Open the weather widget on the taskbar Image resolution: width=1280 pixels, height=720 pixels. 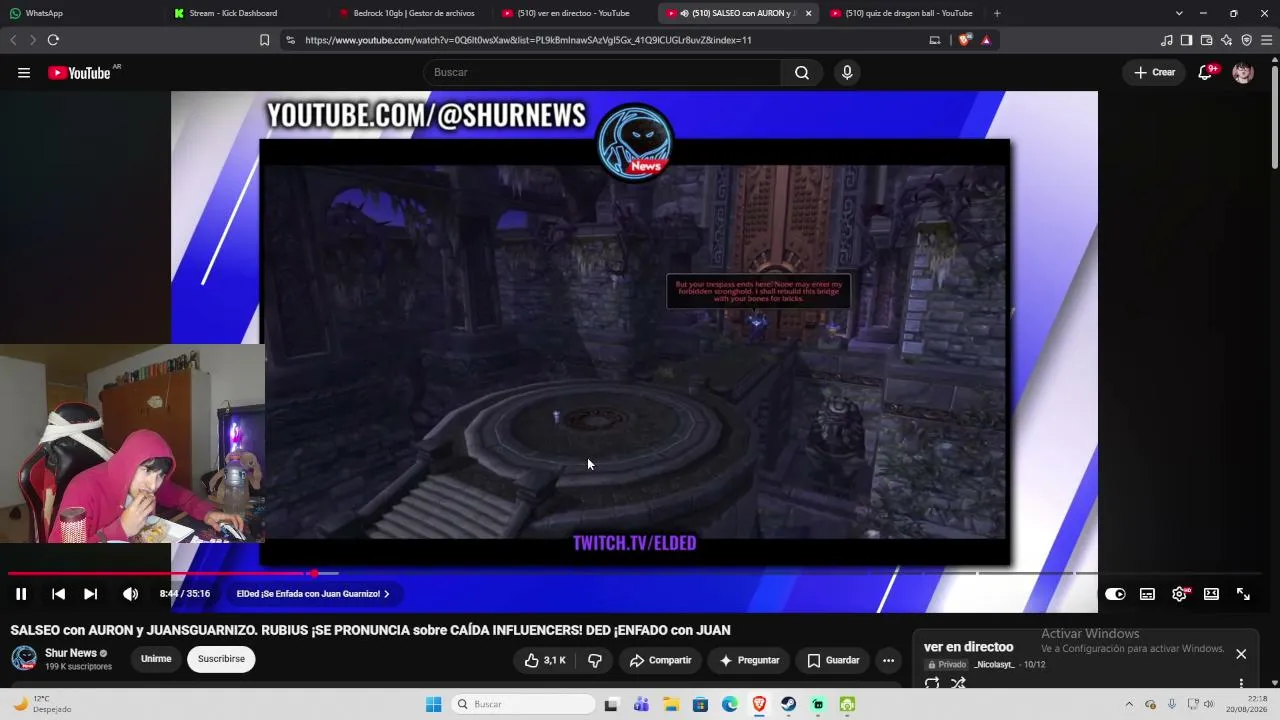pyautogui.click(x=42, y=704)
